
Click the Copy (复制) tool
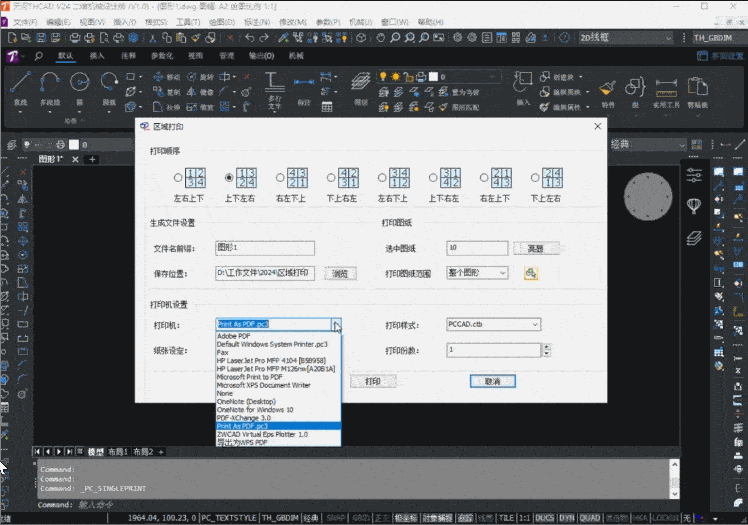[166, 92]
